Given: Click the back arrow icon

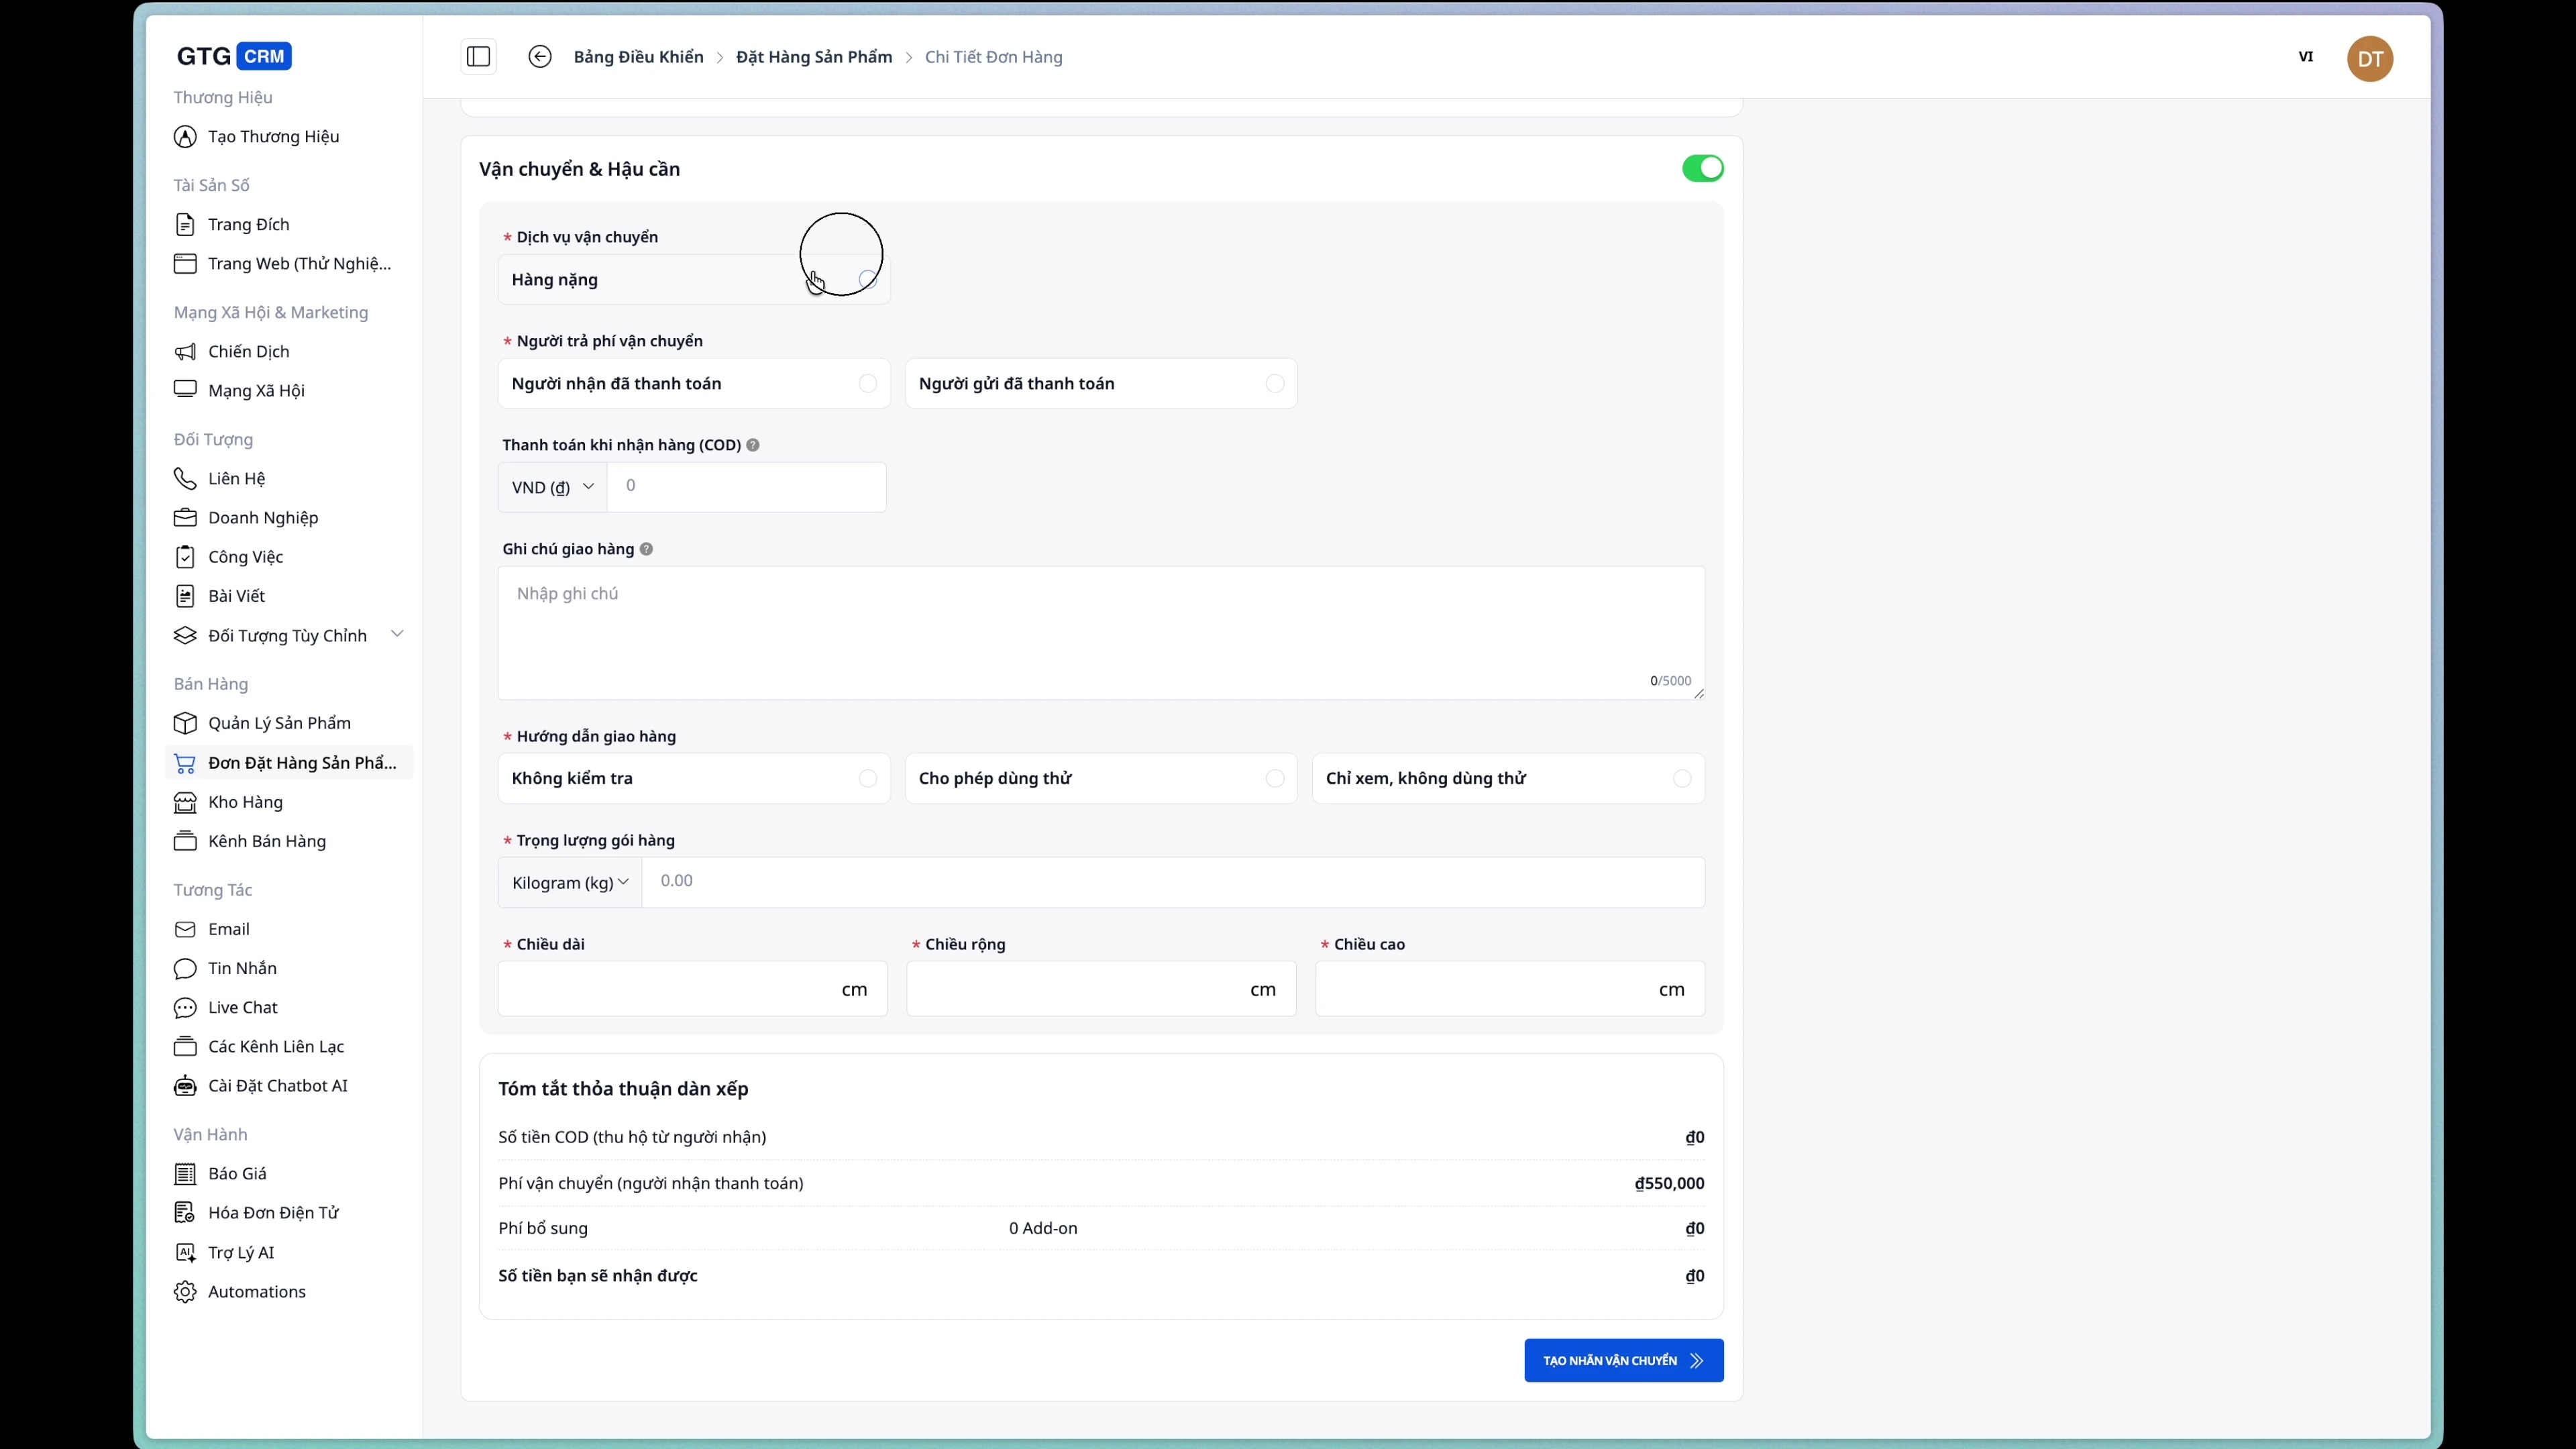Looking at the screenshot, I should point(539,57).
